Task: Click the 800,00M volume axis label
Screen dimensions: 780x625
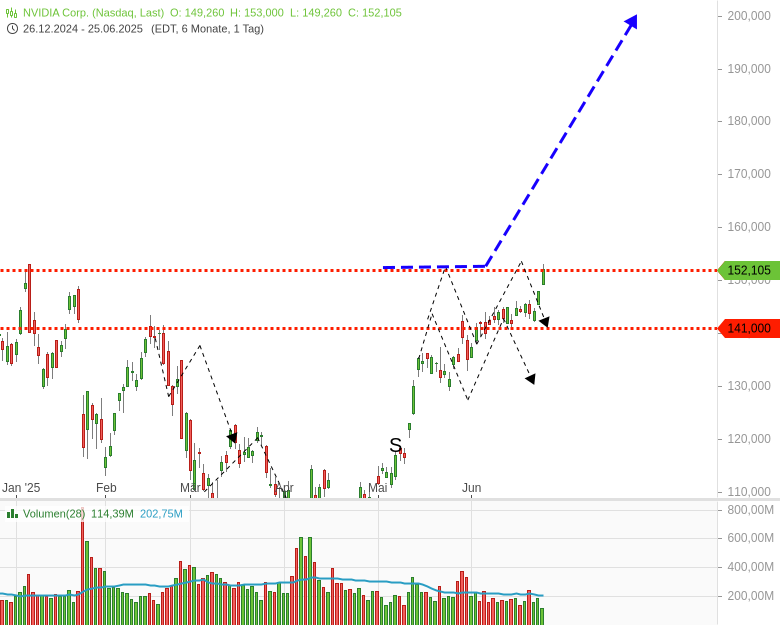Action: [x=750, y=510]
